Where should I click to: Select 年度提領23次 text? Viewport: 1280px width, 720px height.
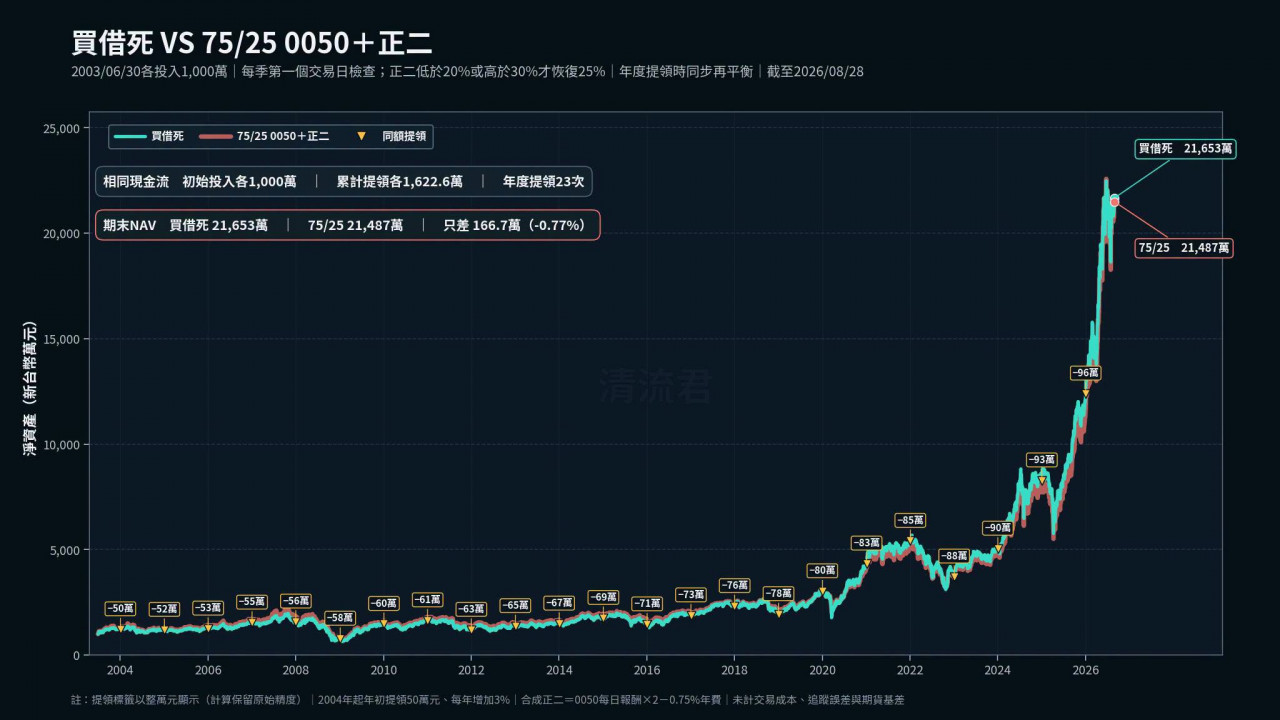pyautogui.click(x=543, y=182)
